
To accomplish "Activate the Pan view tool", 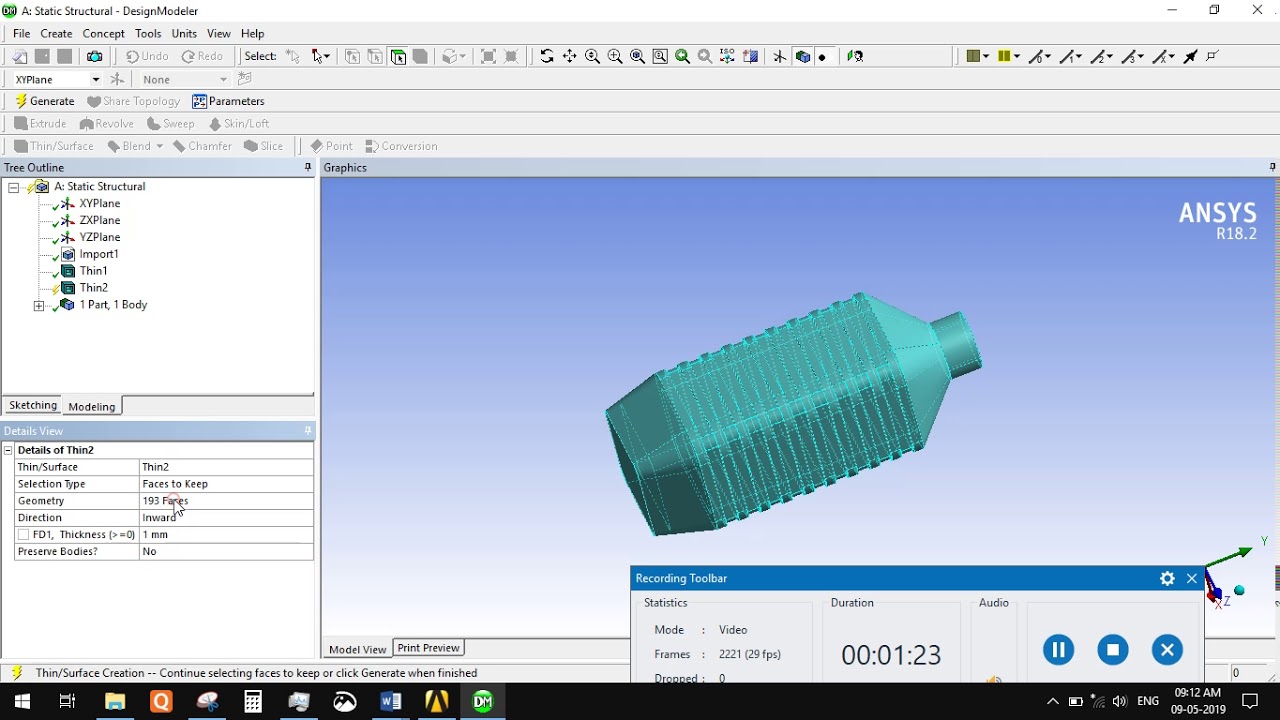I will coord(569,56).
